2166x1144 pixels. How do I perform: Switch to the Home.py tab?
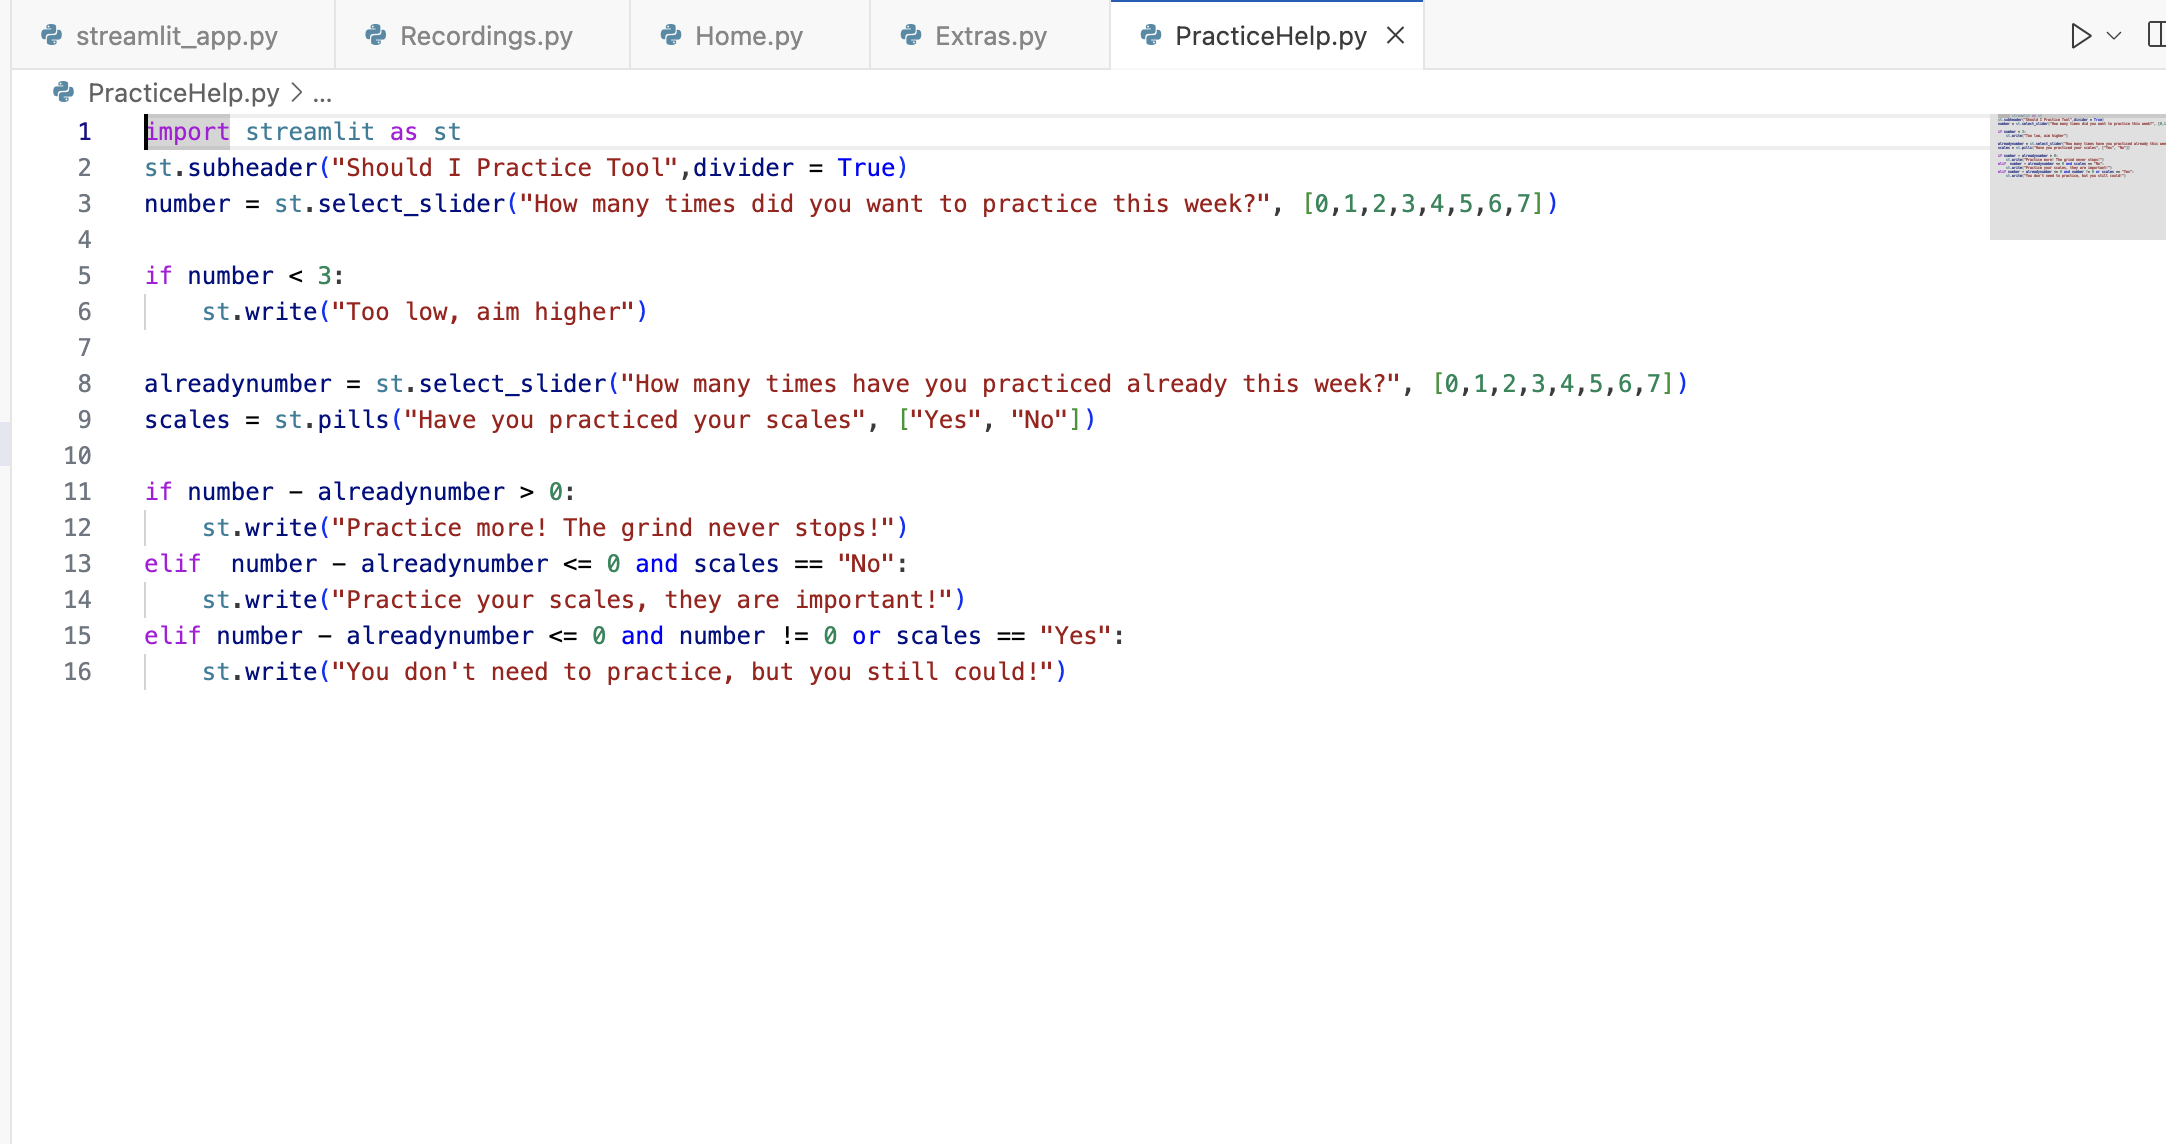(748, 36)
